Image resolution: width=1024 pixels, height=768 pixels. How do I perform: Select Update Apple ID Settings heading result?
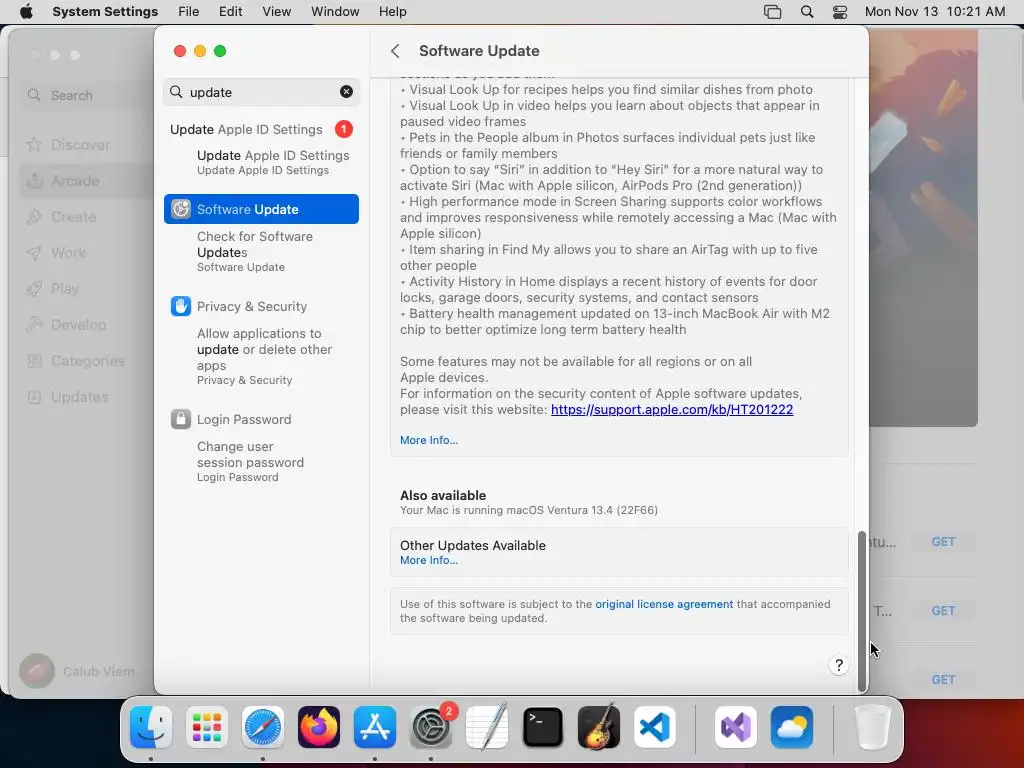[246, 129]
